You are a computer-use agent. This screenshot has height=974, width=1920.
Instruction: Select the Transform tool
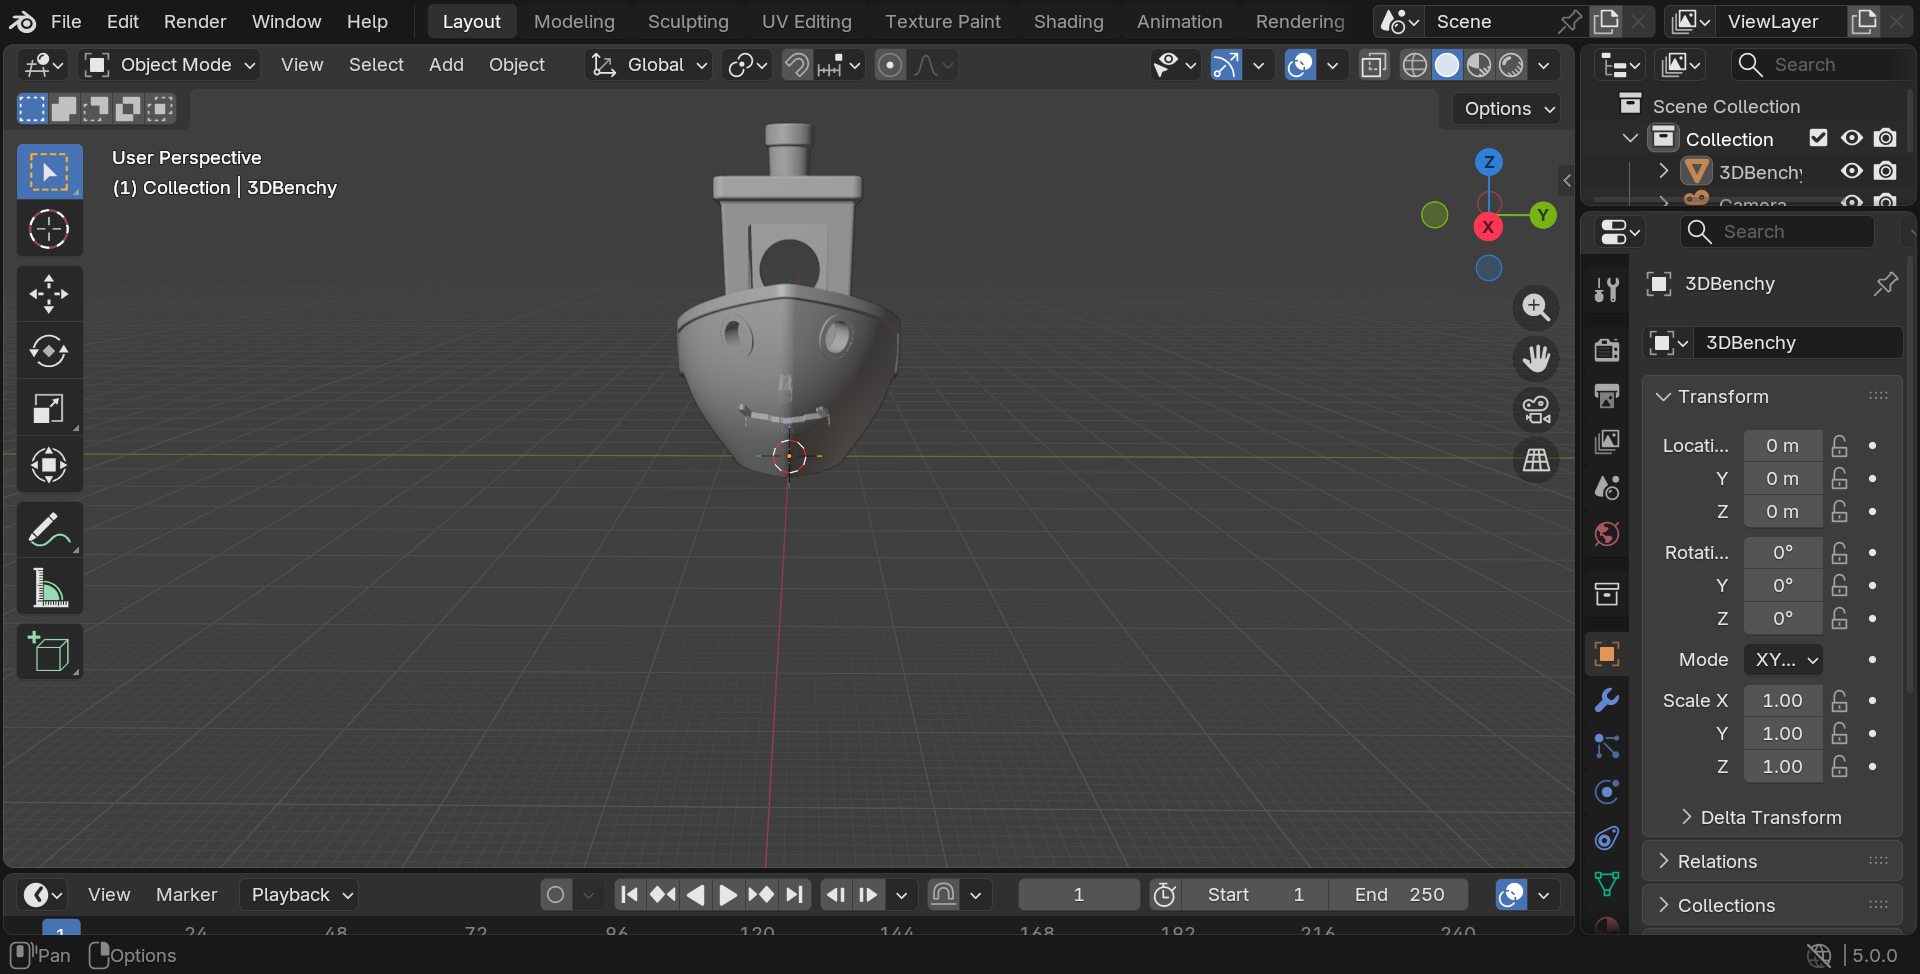49,465
